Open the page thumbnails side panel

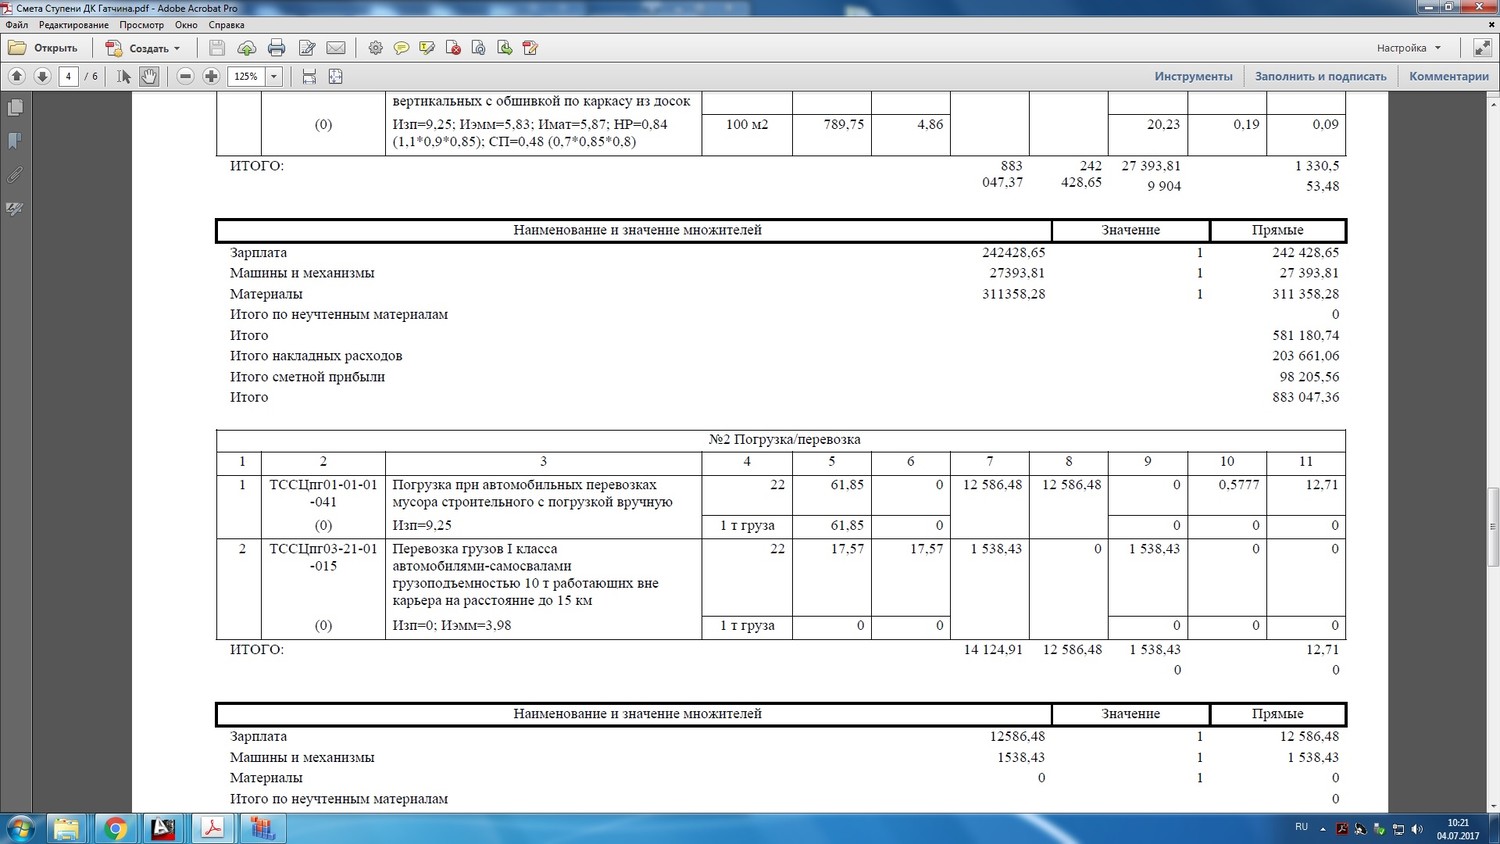point(15,107)
